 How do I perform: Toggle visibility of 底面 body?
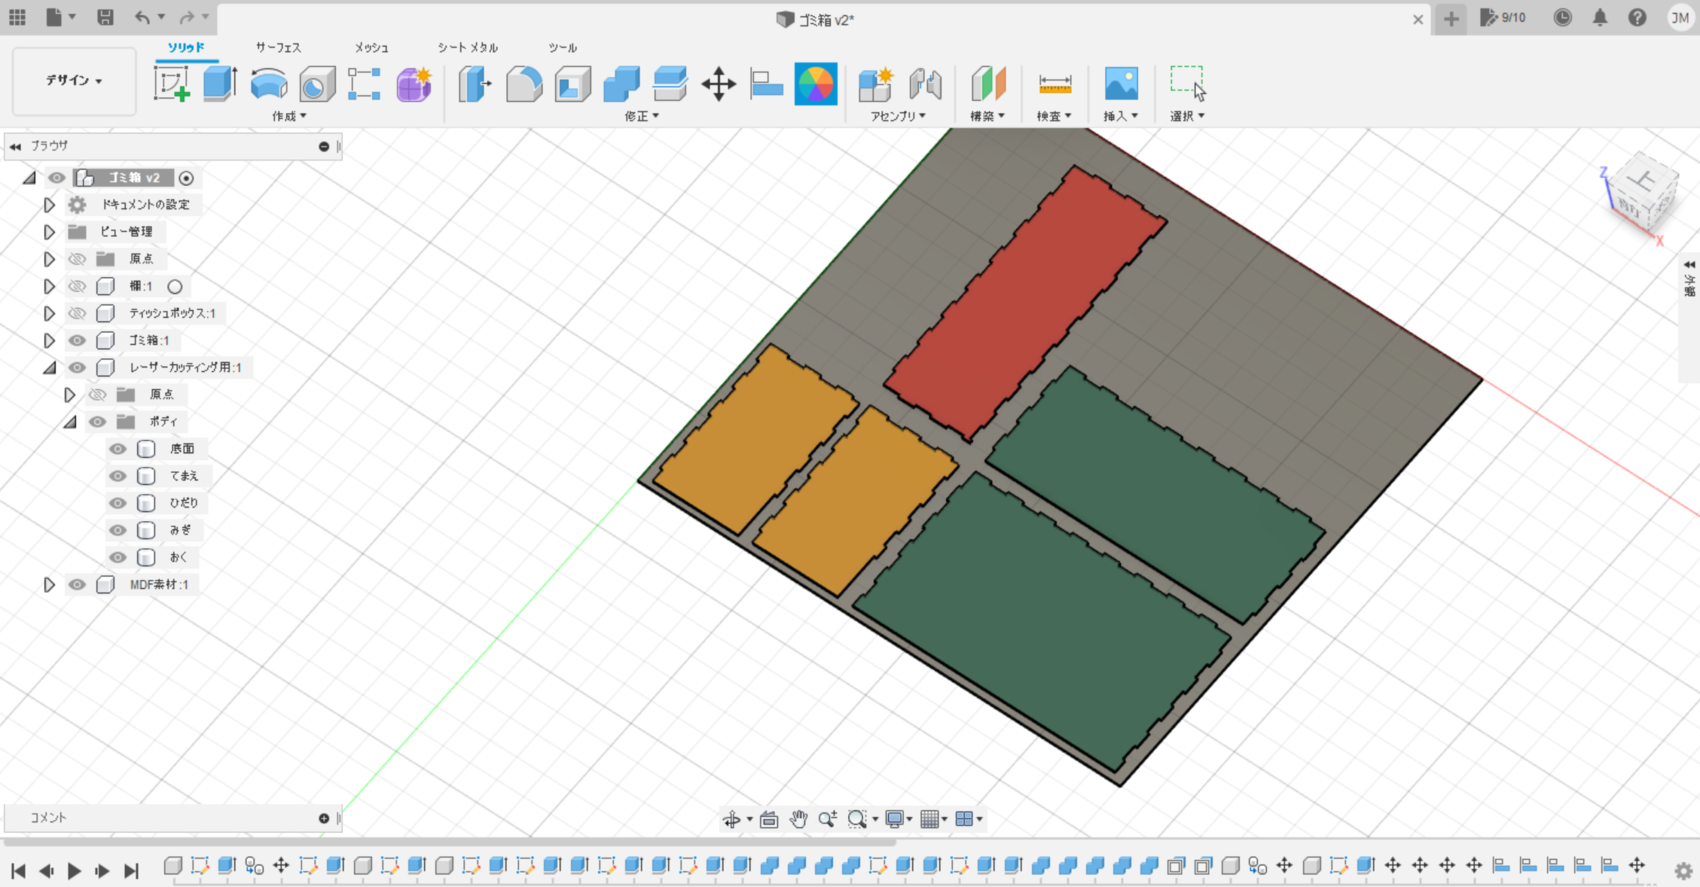click(x=118, y=449)
